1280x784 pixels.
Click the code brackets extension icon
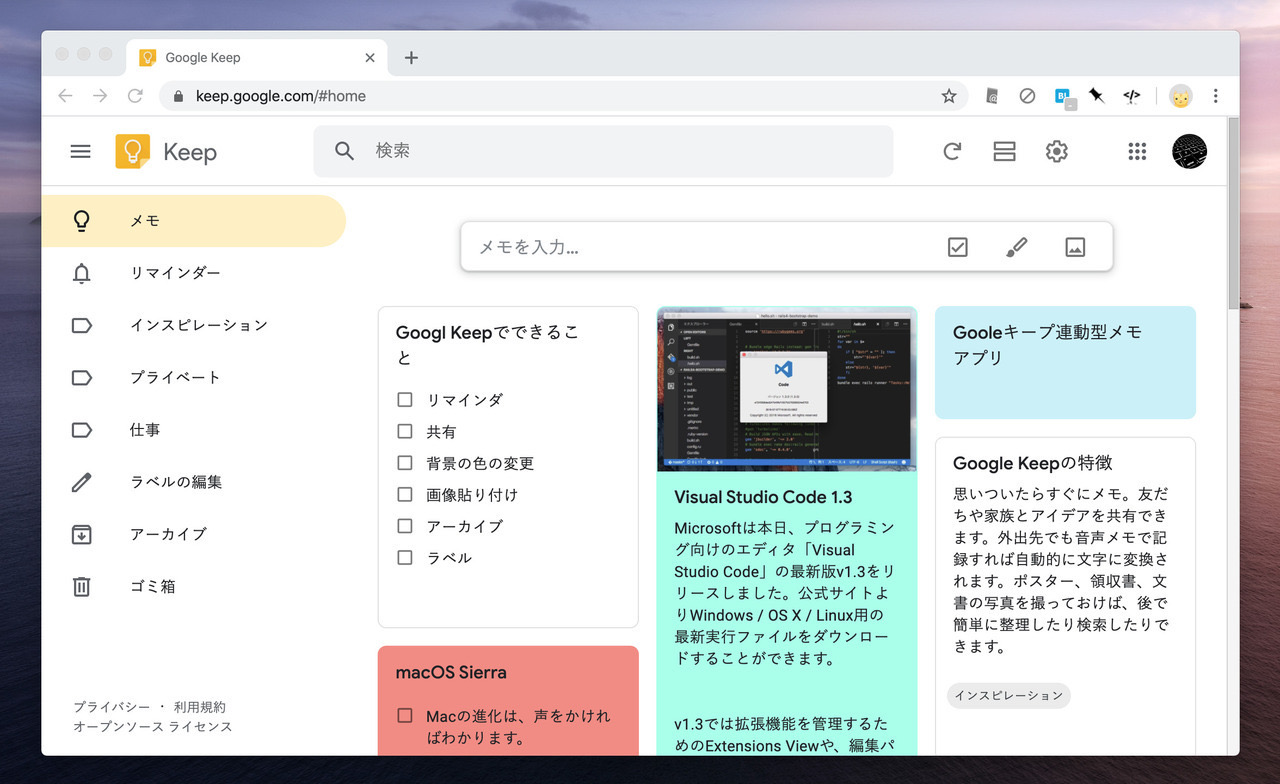pyautogui.click(x=1131, y=96)
